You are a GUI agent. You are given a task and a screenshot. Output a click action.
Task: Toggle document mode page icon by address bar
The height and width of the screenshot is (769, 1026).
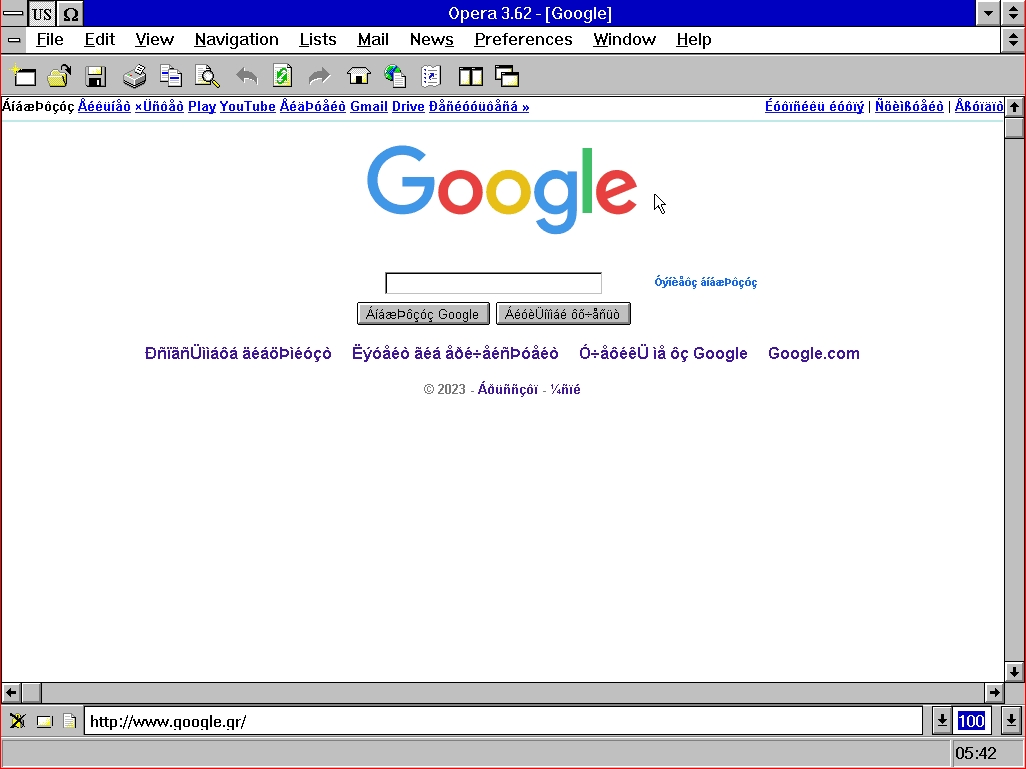pos(69,721)
